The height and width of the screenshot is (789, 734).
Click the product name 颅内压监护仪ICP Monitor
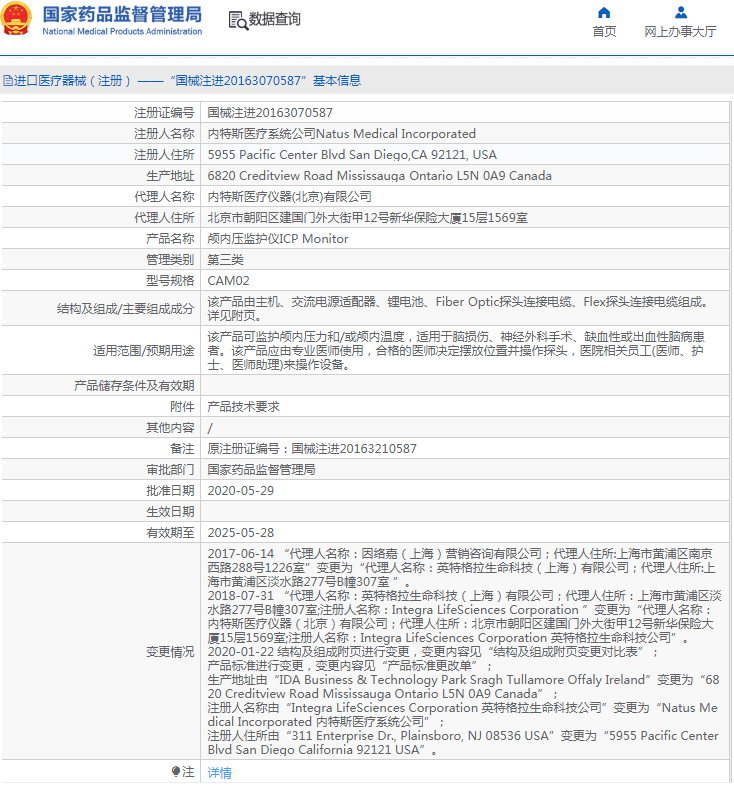pyautogui.click(x=278, y=239)
